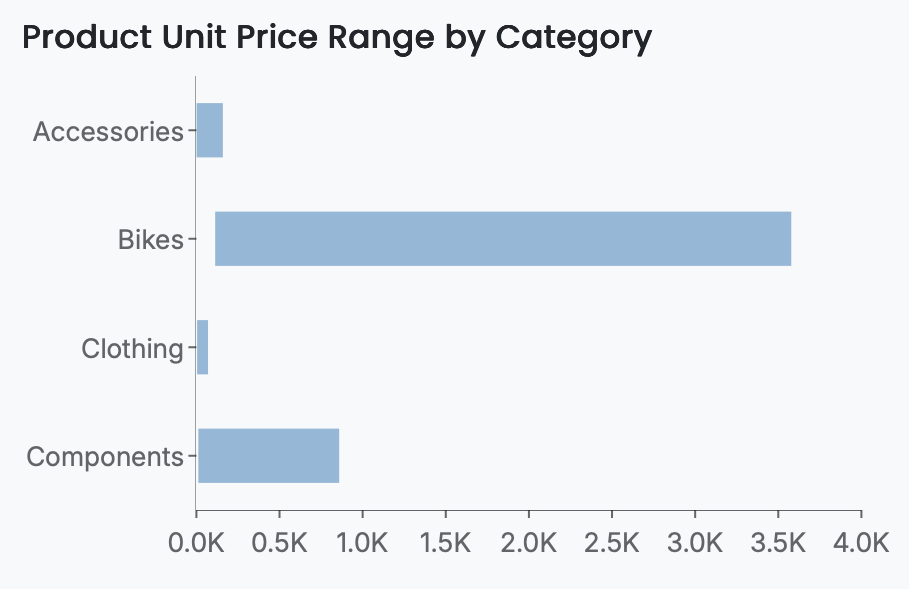The height and width of the screenshot is (589, 909).
Task: Click the small Clothing price range bar
Action: (x=202, y=348)
